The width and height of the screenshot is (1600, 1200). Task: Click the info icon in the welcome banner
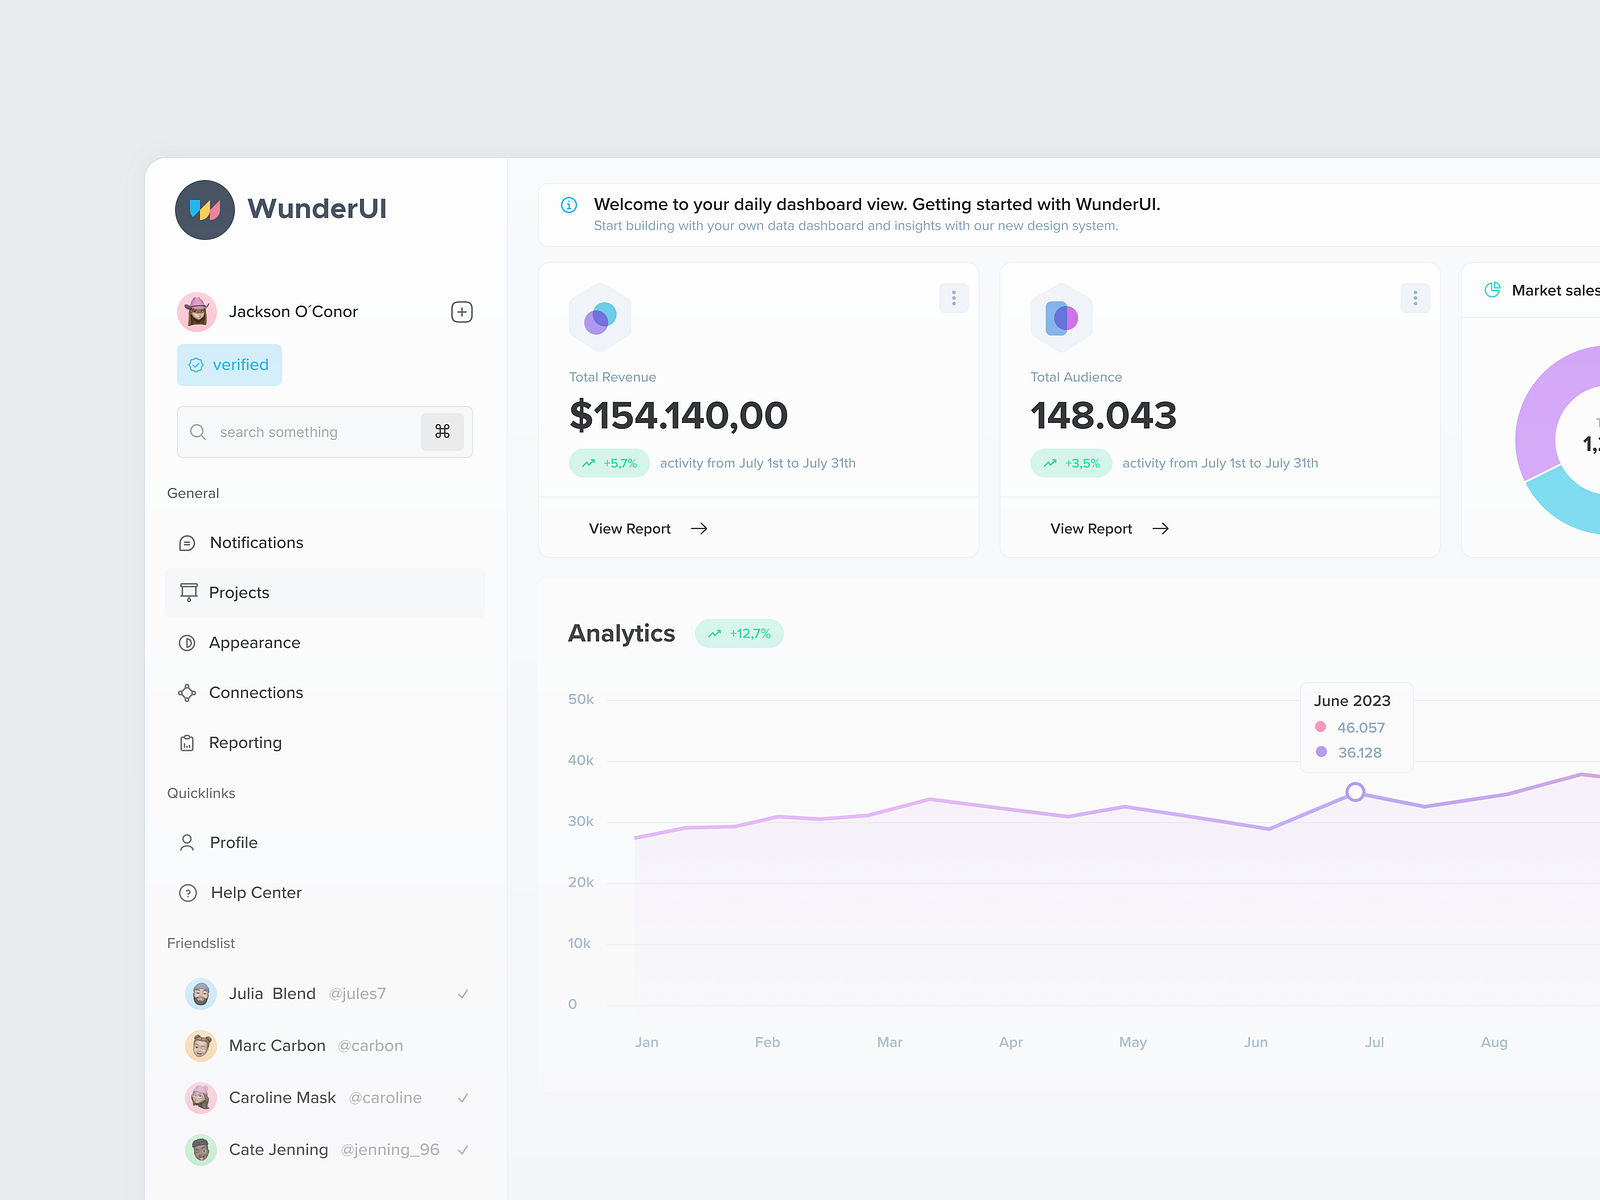click(569, 205)
